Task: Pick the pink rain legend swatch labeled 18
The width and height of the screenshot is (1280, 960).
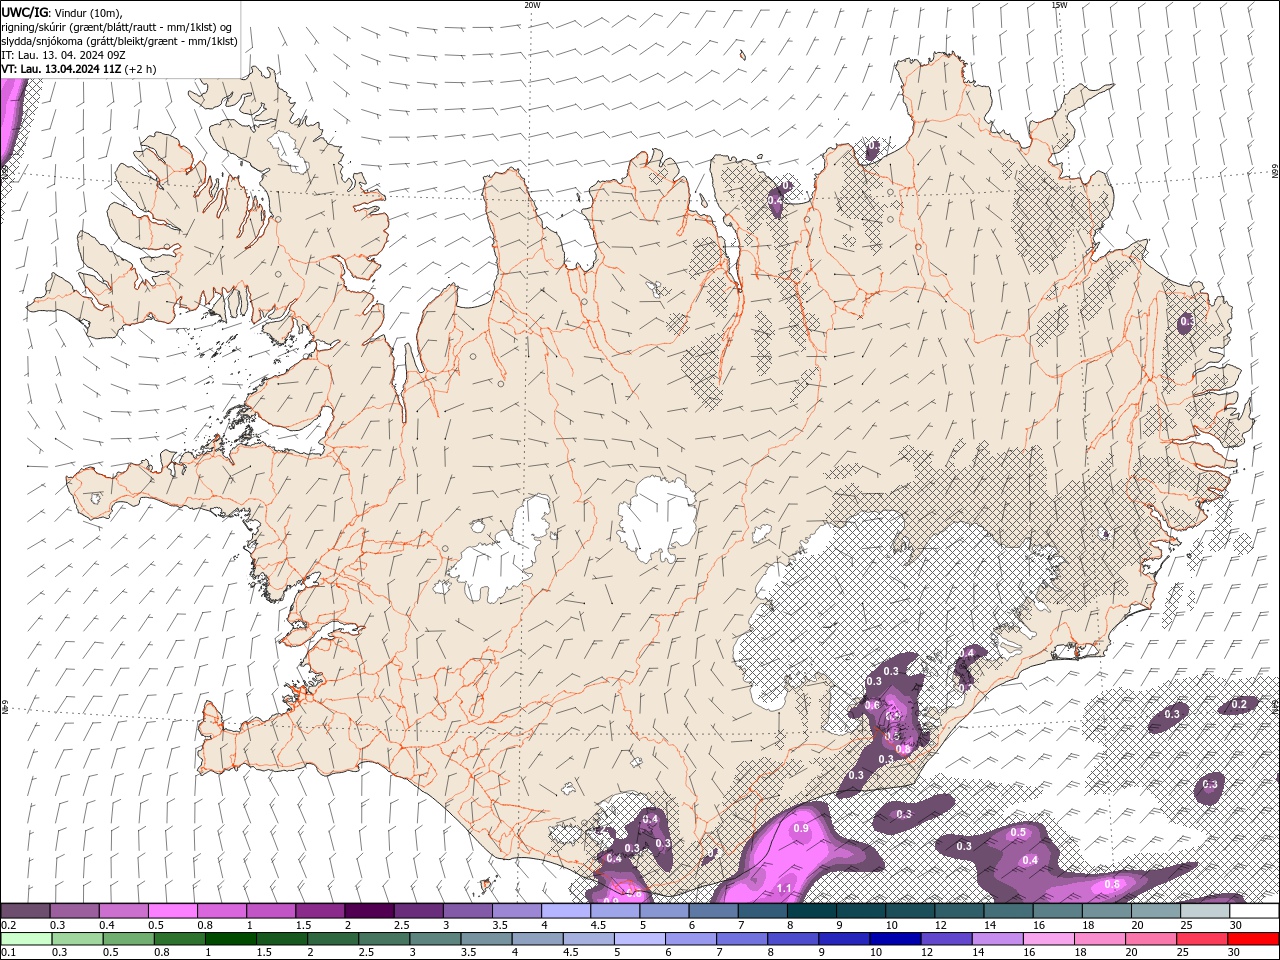Action: click(x=1098, y=939)
